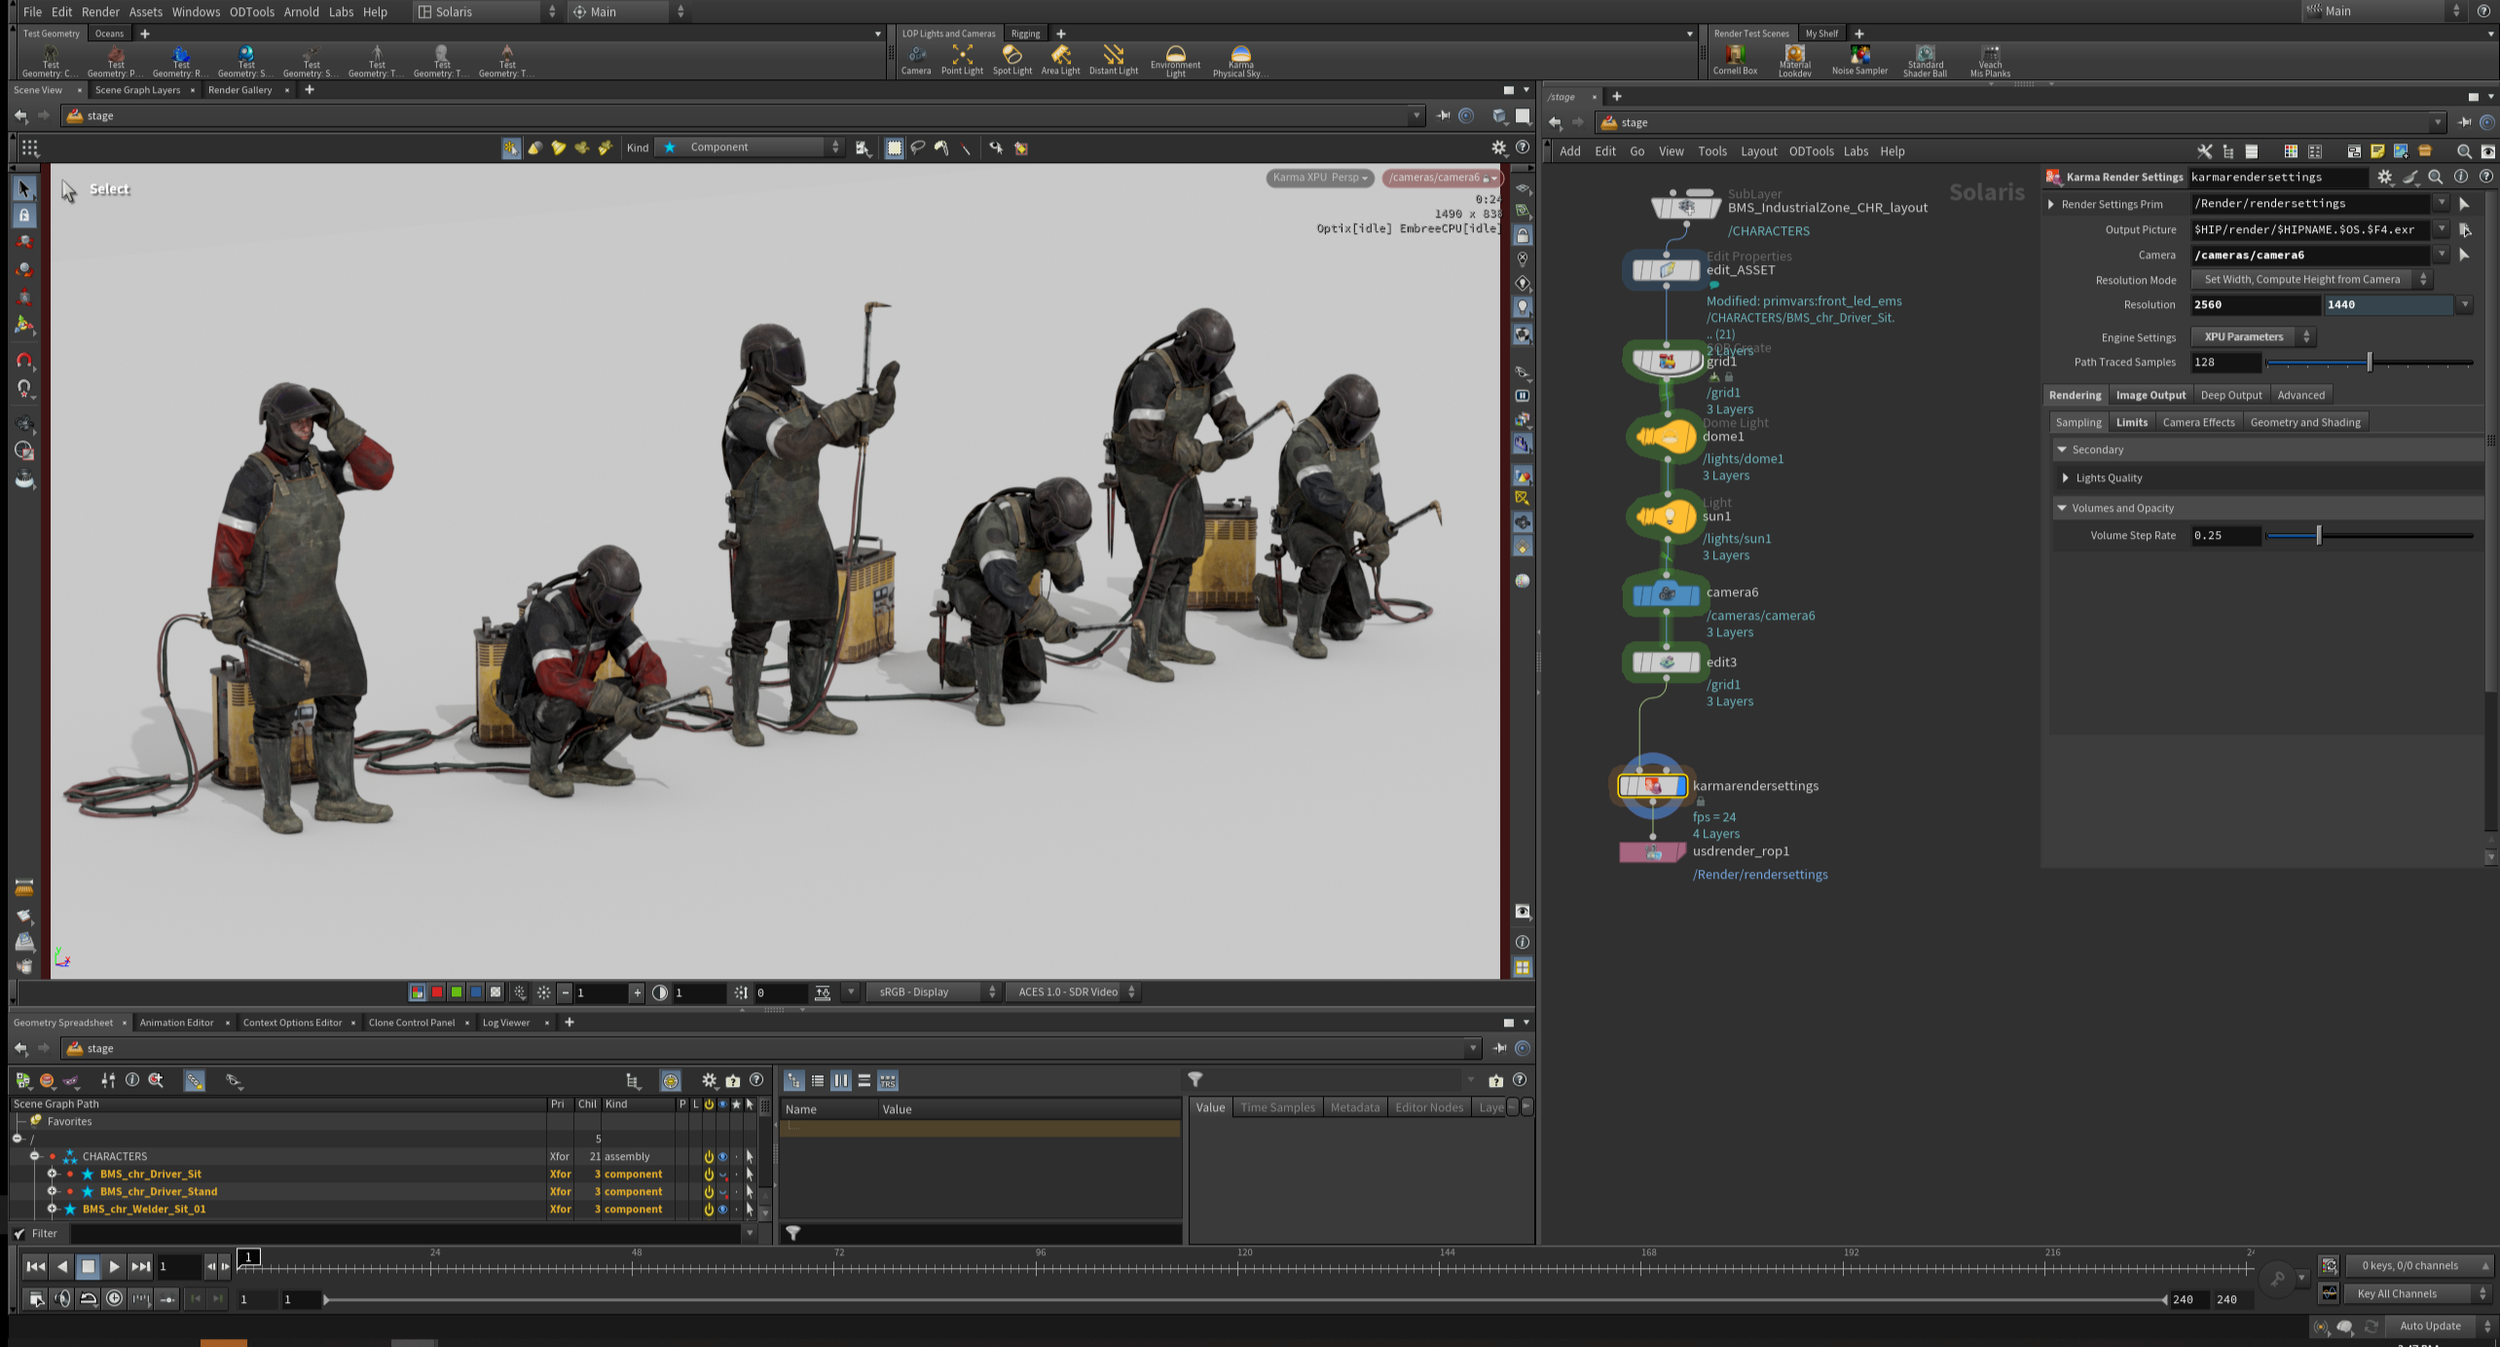
Task: Switch to the Image Output tab
Action: [x=2150, y=395]
